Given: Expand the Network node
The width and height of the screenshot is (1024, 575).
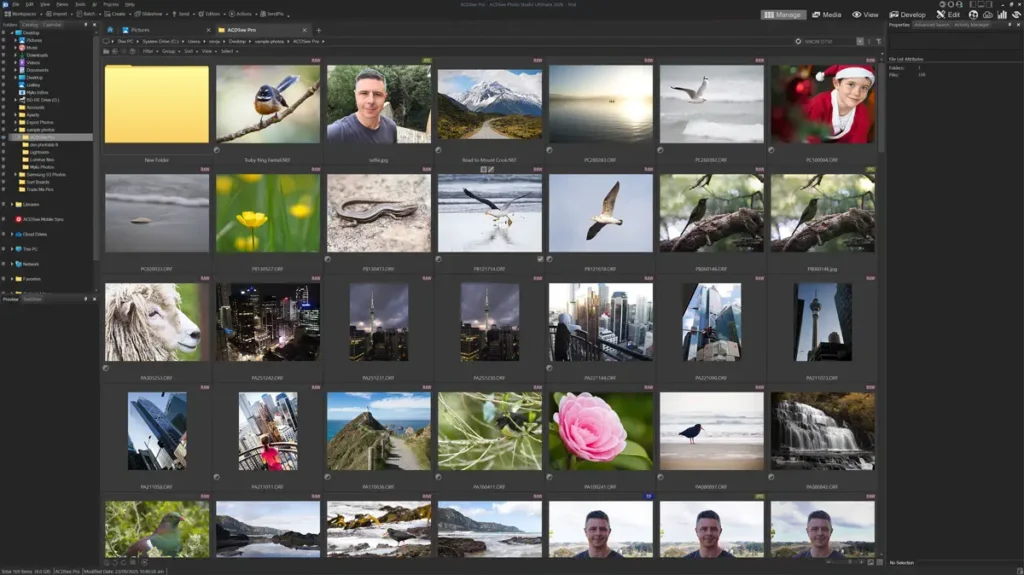Looking at the screenshot, I should coord(12,264).
